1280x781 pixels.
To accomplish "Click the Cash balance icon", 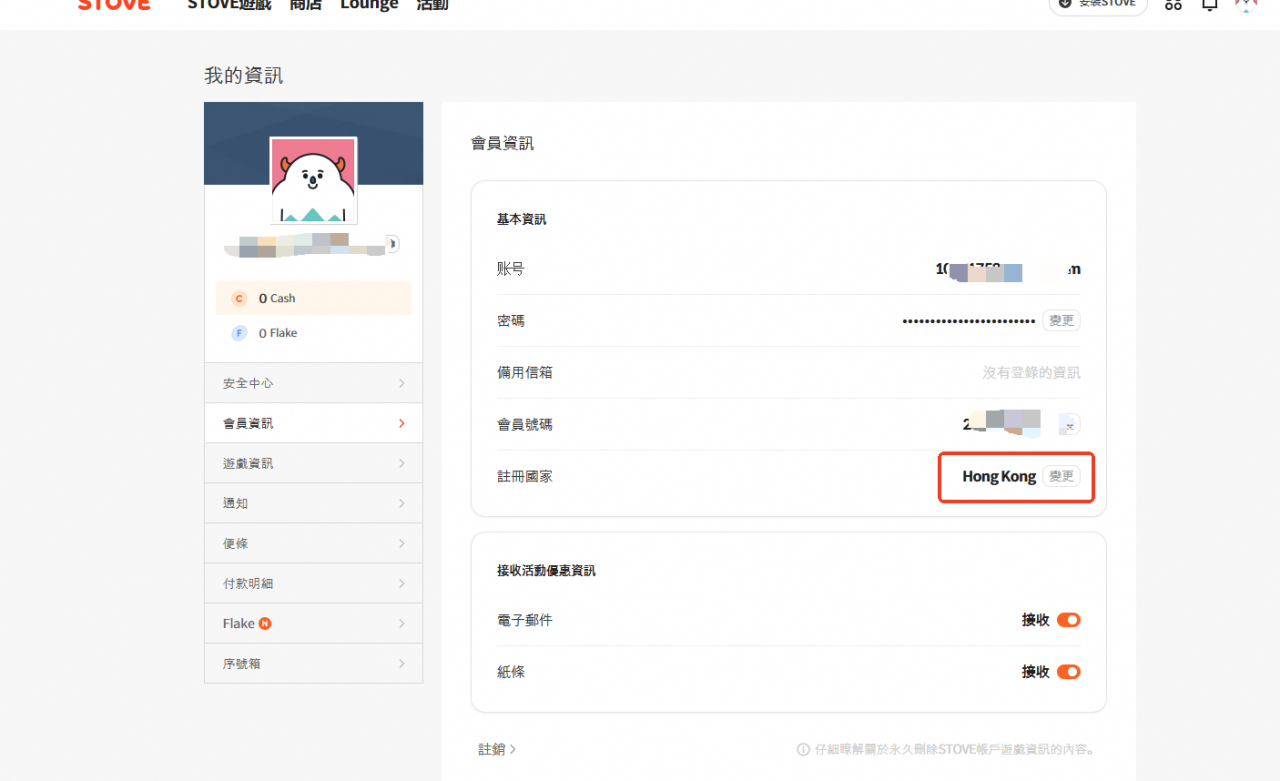I will click(237, 297).
